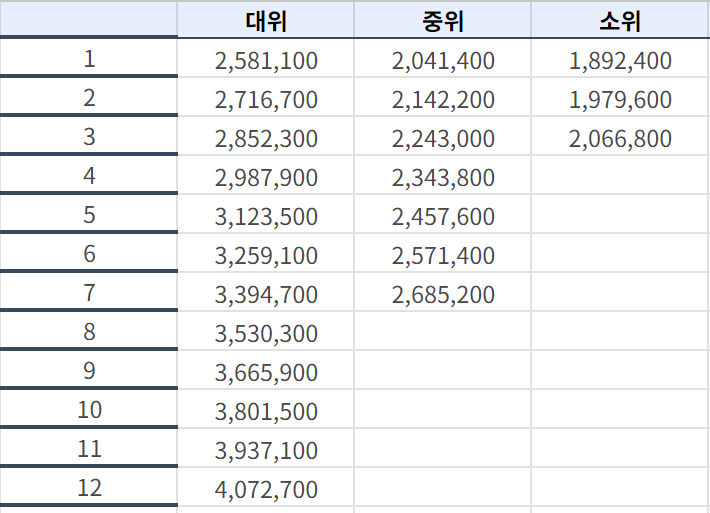Select row number 9 cell
The image size is (710, 513).
click(x=89, y=369)
